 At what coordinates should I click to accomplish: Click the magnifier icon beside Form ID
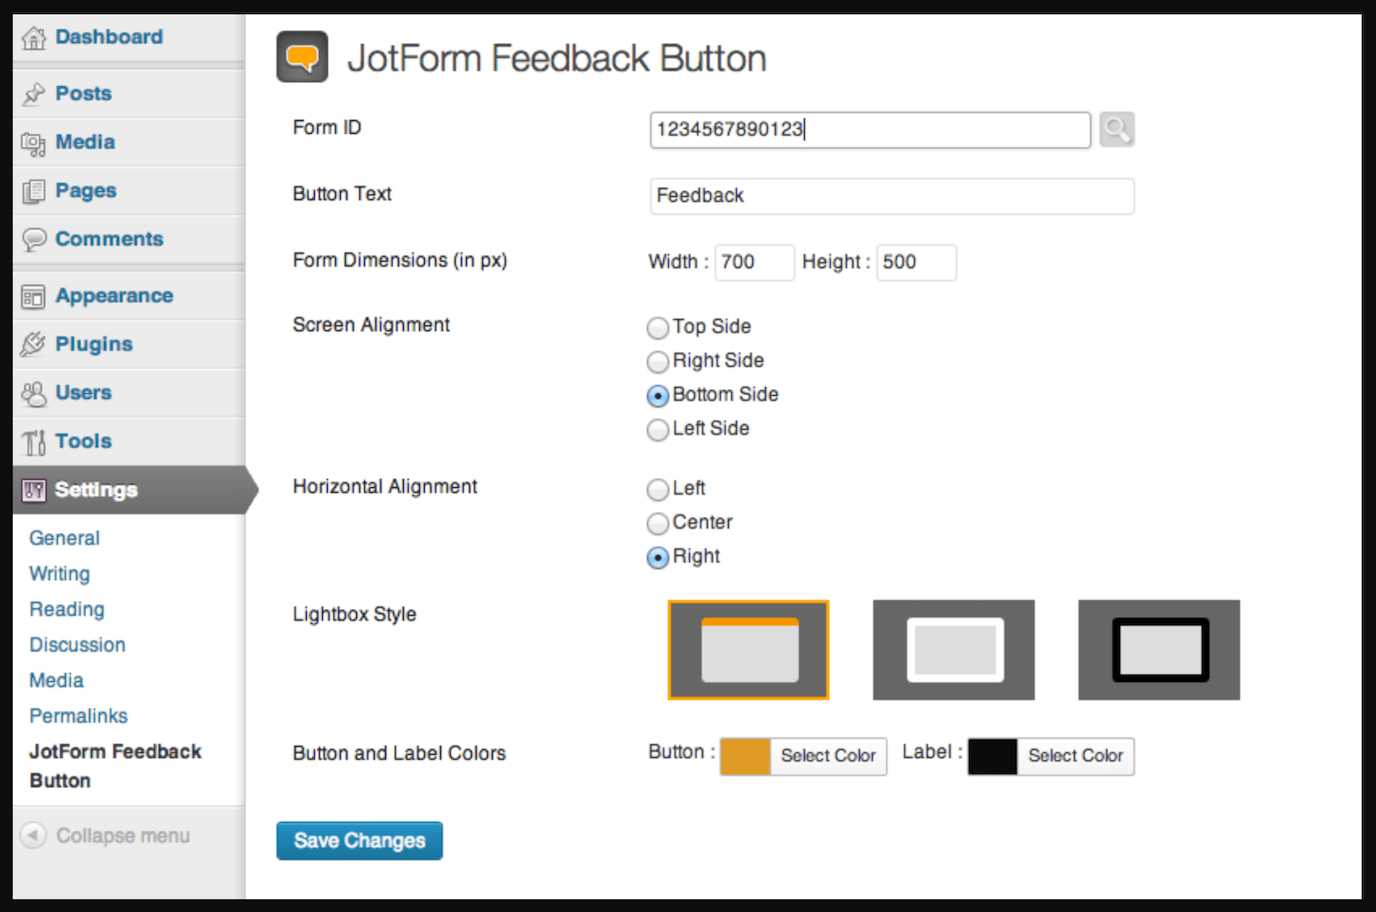click(x=1116, y=129)
